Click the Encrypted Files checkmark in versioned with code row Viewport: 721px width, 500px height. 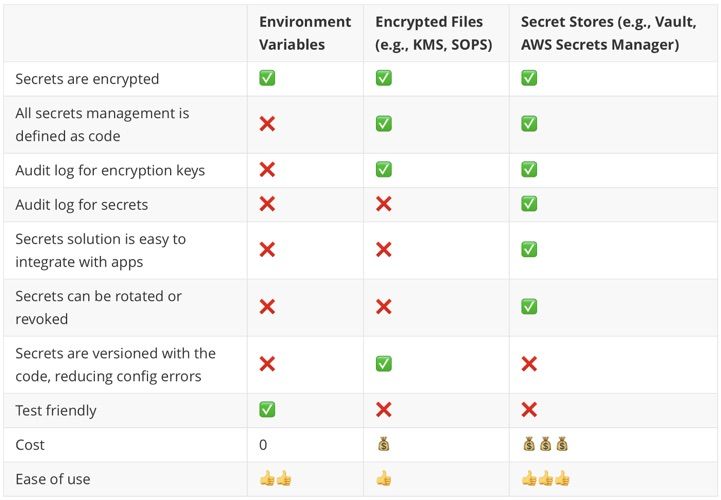[383, 364]
